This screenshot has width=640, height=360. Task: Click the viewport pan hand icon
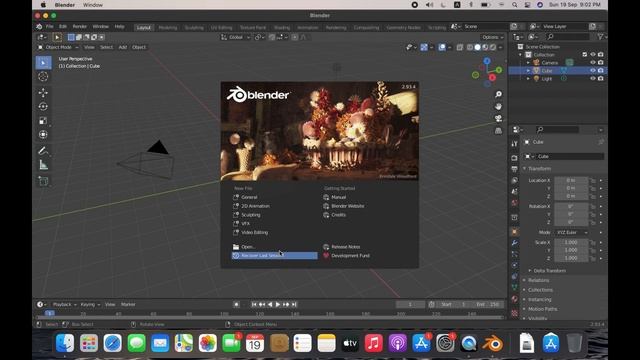coord(498,107)
